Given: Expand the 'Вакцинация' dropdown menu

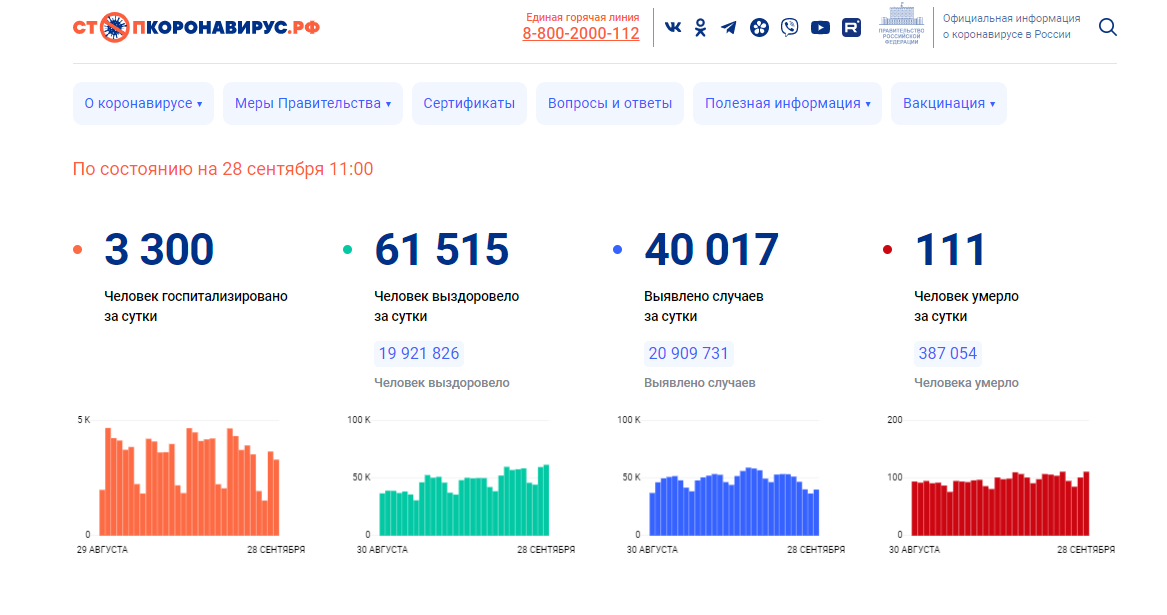Looking at the screenshot, I should click(x=948, y=103).
